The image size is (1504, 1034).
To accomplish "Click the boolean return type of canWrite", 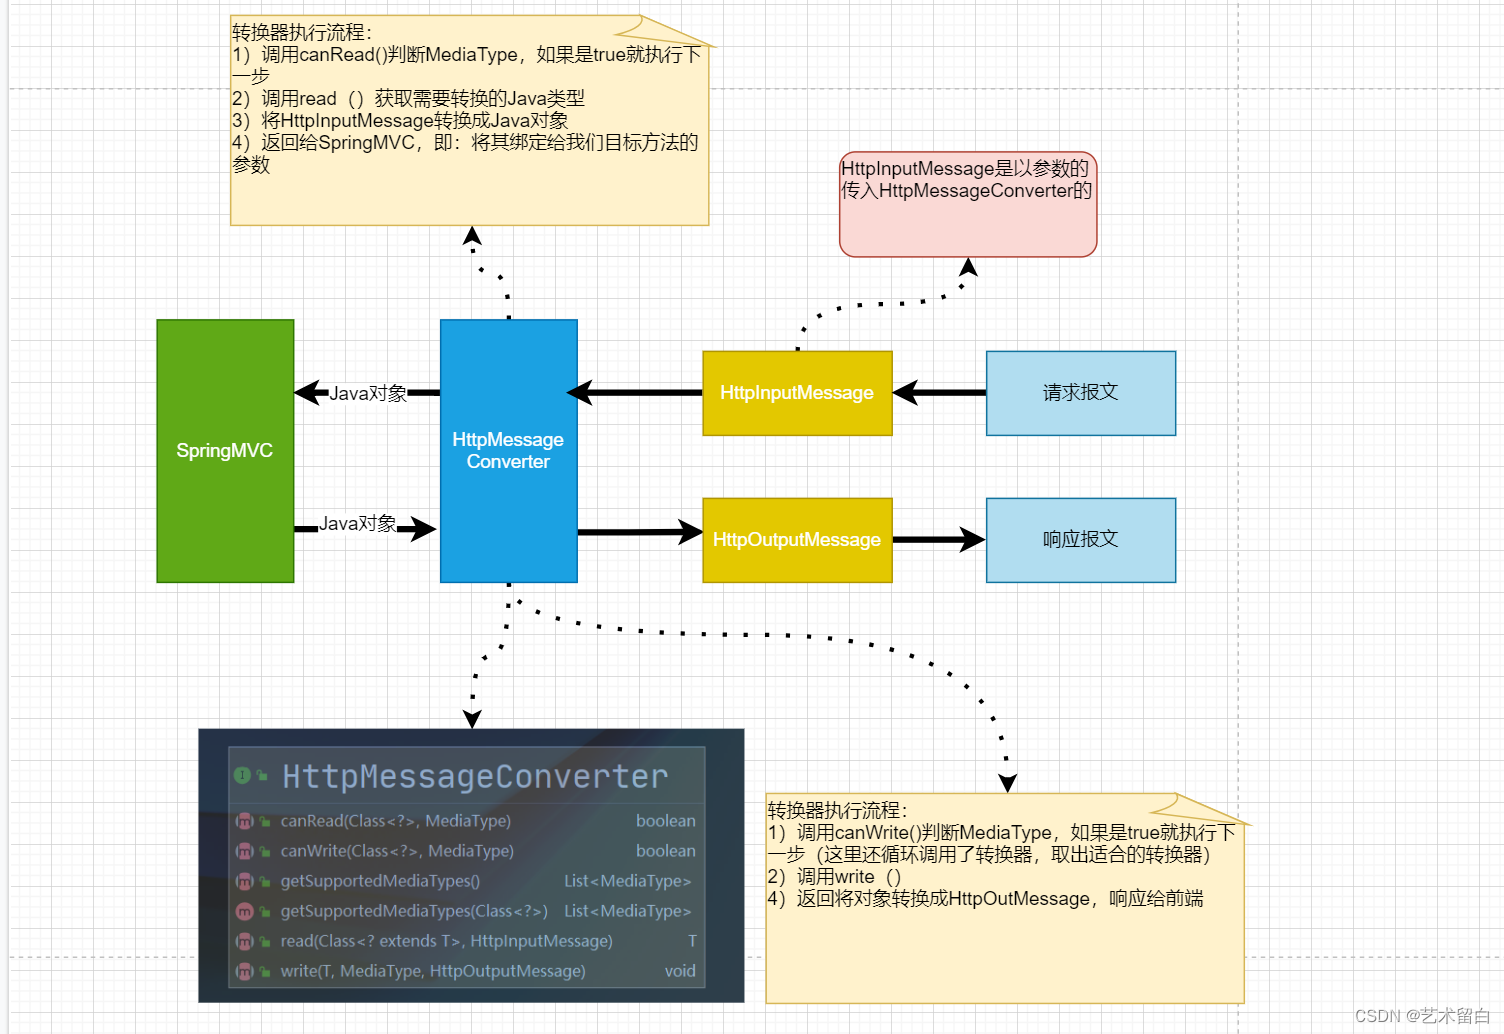I will [666, 851].
